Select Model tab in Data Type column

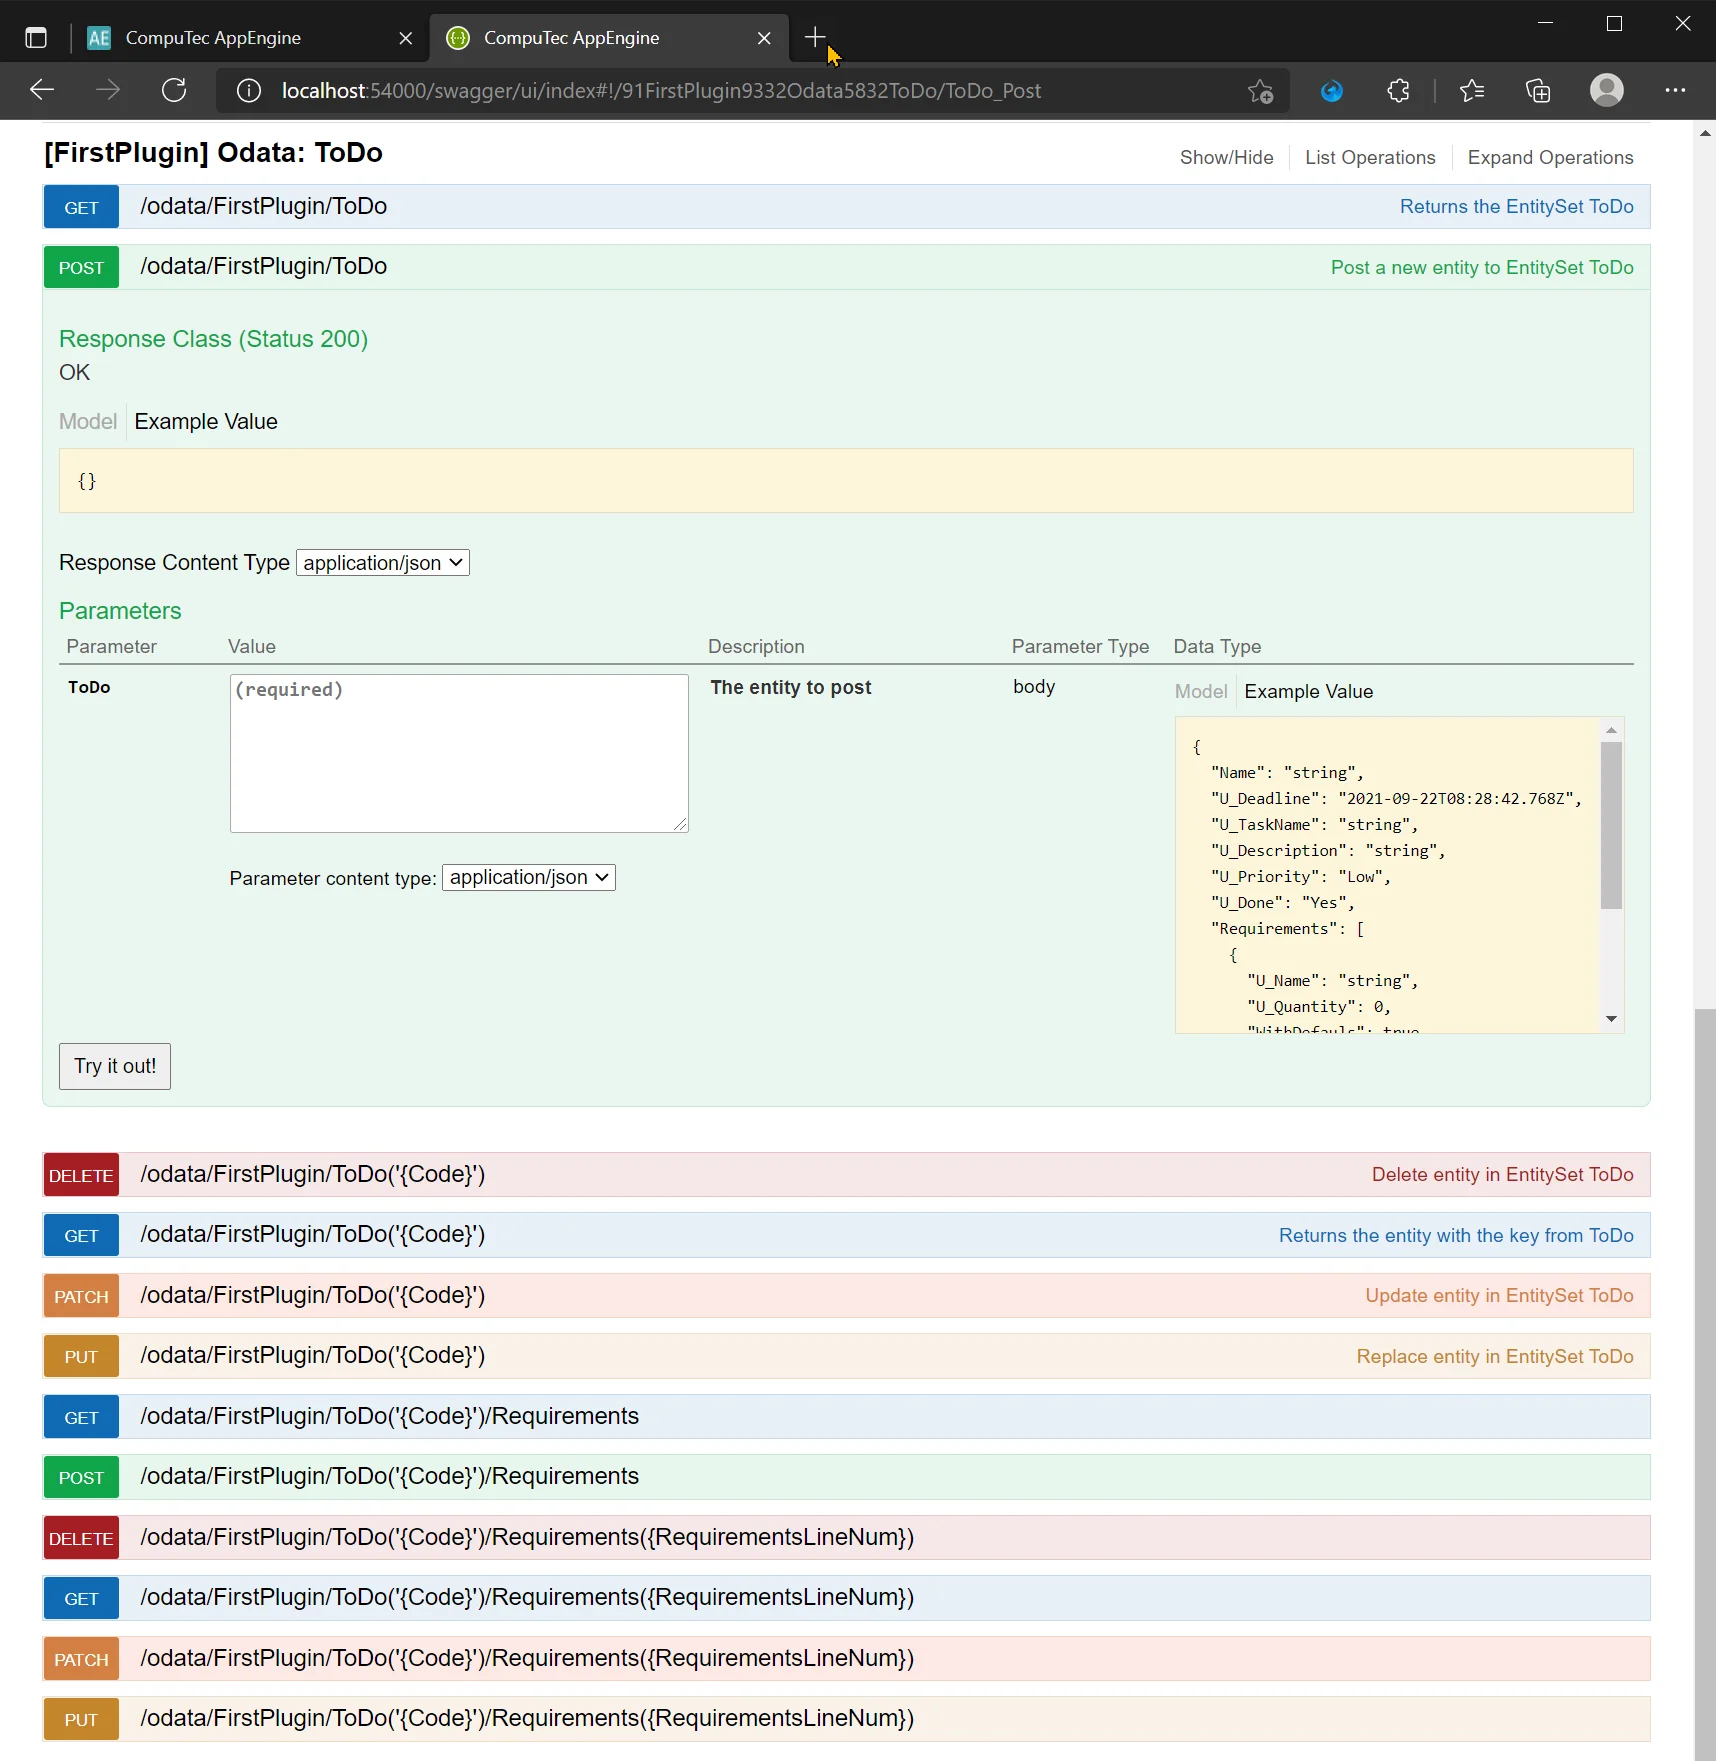pos(1200,692)
